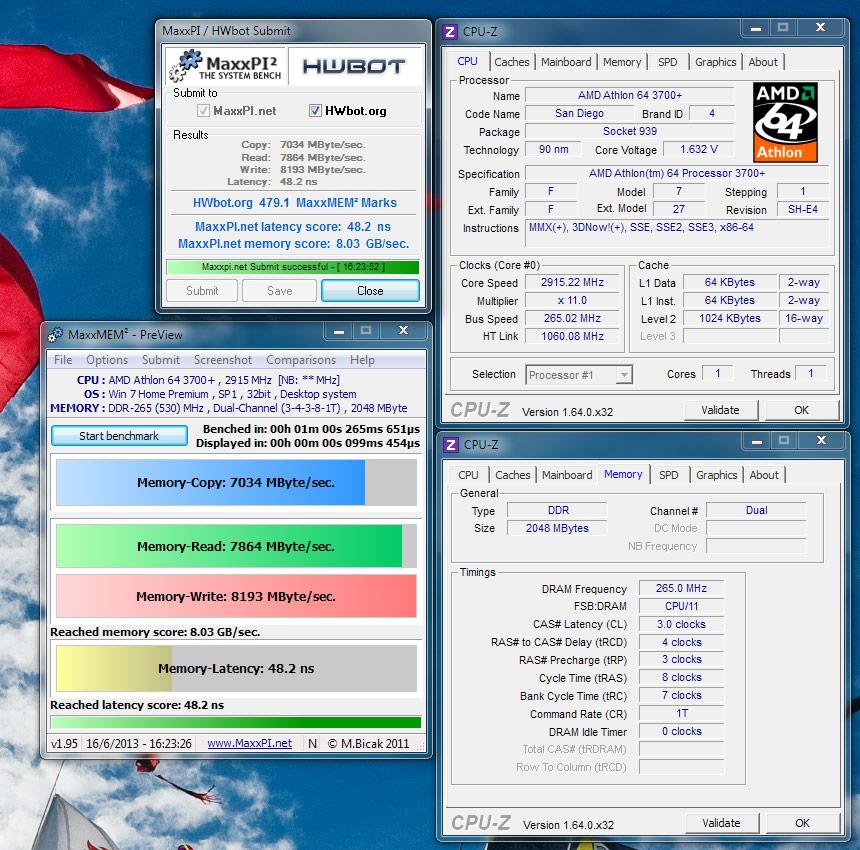Screen dimensions: 860x850
Task: Click the CPU-Z Z icon in lower window title
Action: 451,445
